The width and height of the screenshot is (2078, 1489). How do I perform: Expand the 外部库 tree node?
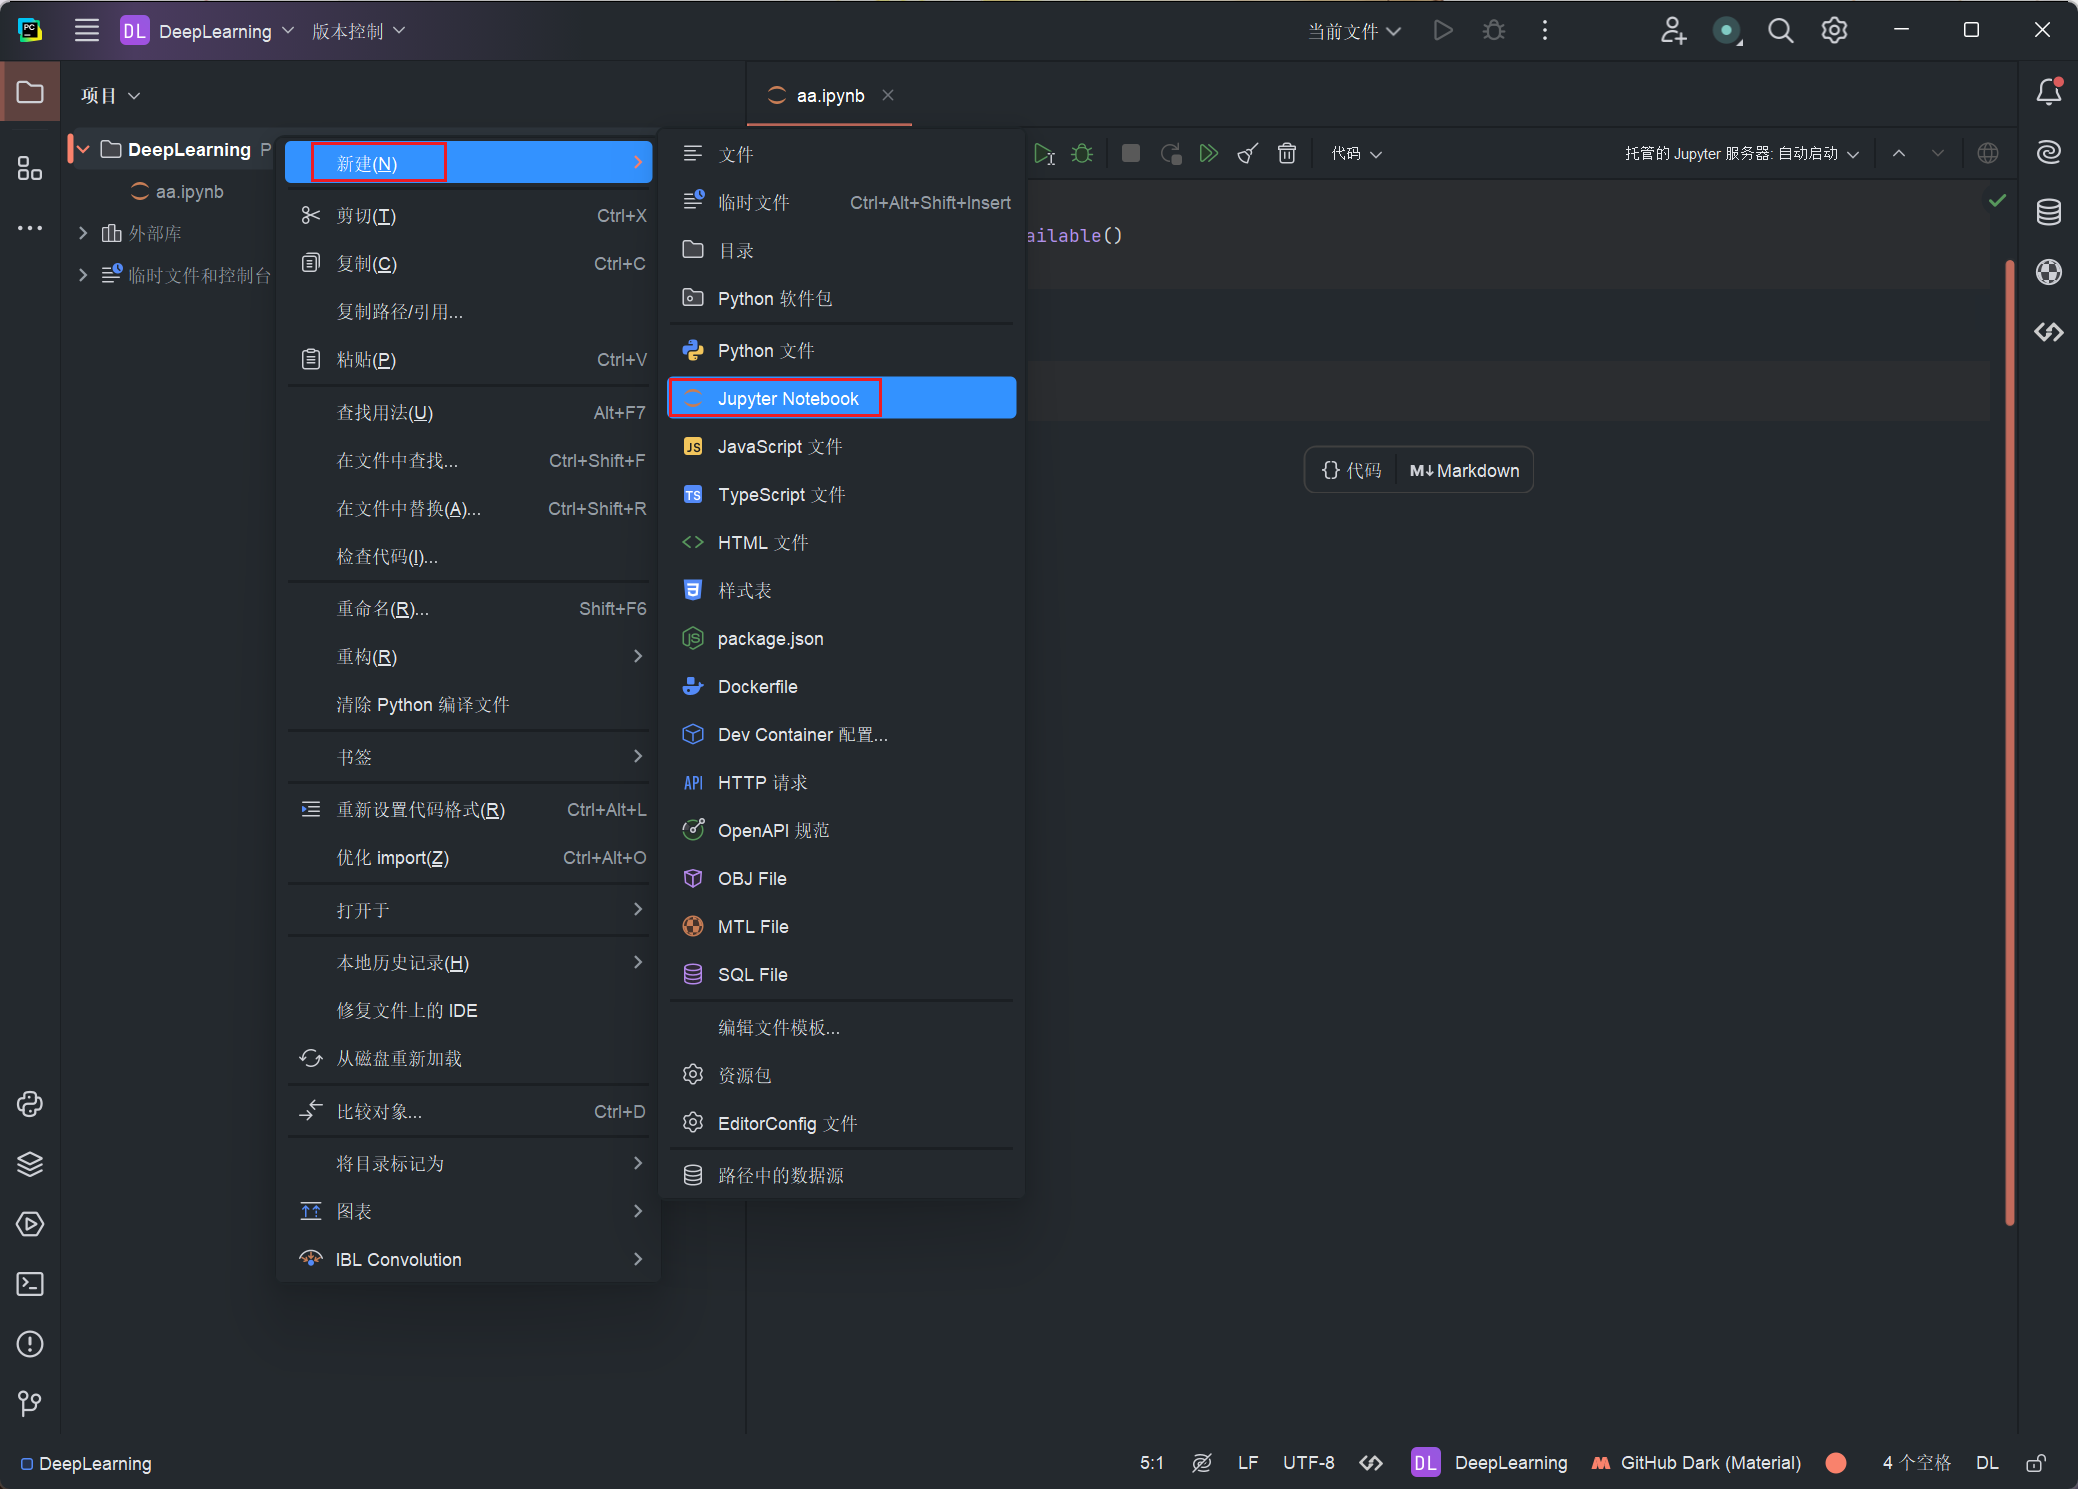(x=83, y=233)
